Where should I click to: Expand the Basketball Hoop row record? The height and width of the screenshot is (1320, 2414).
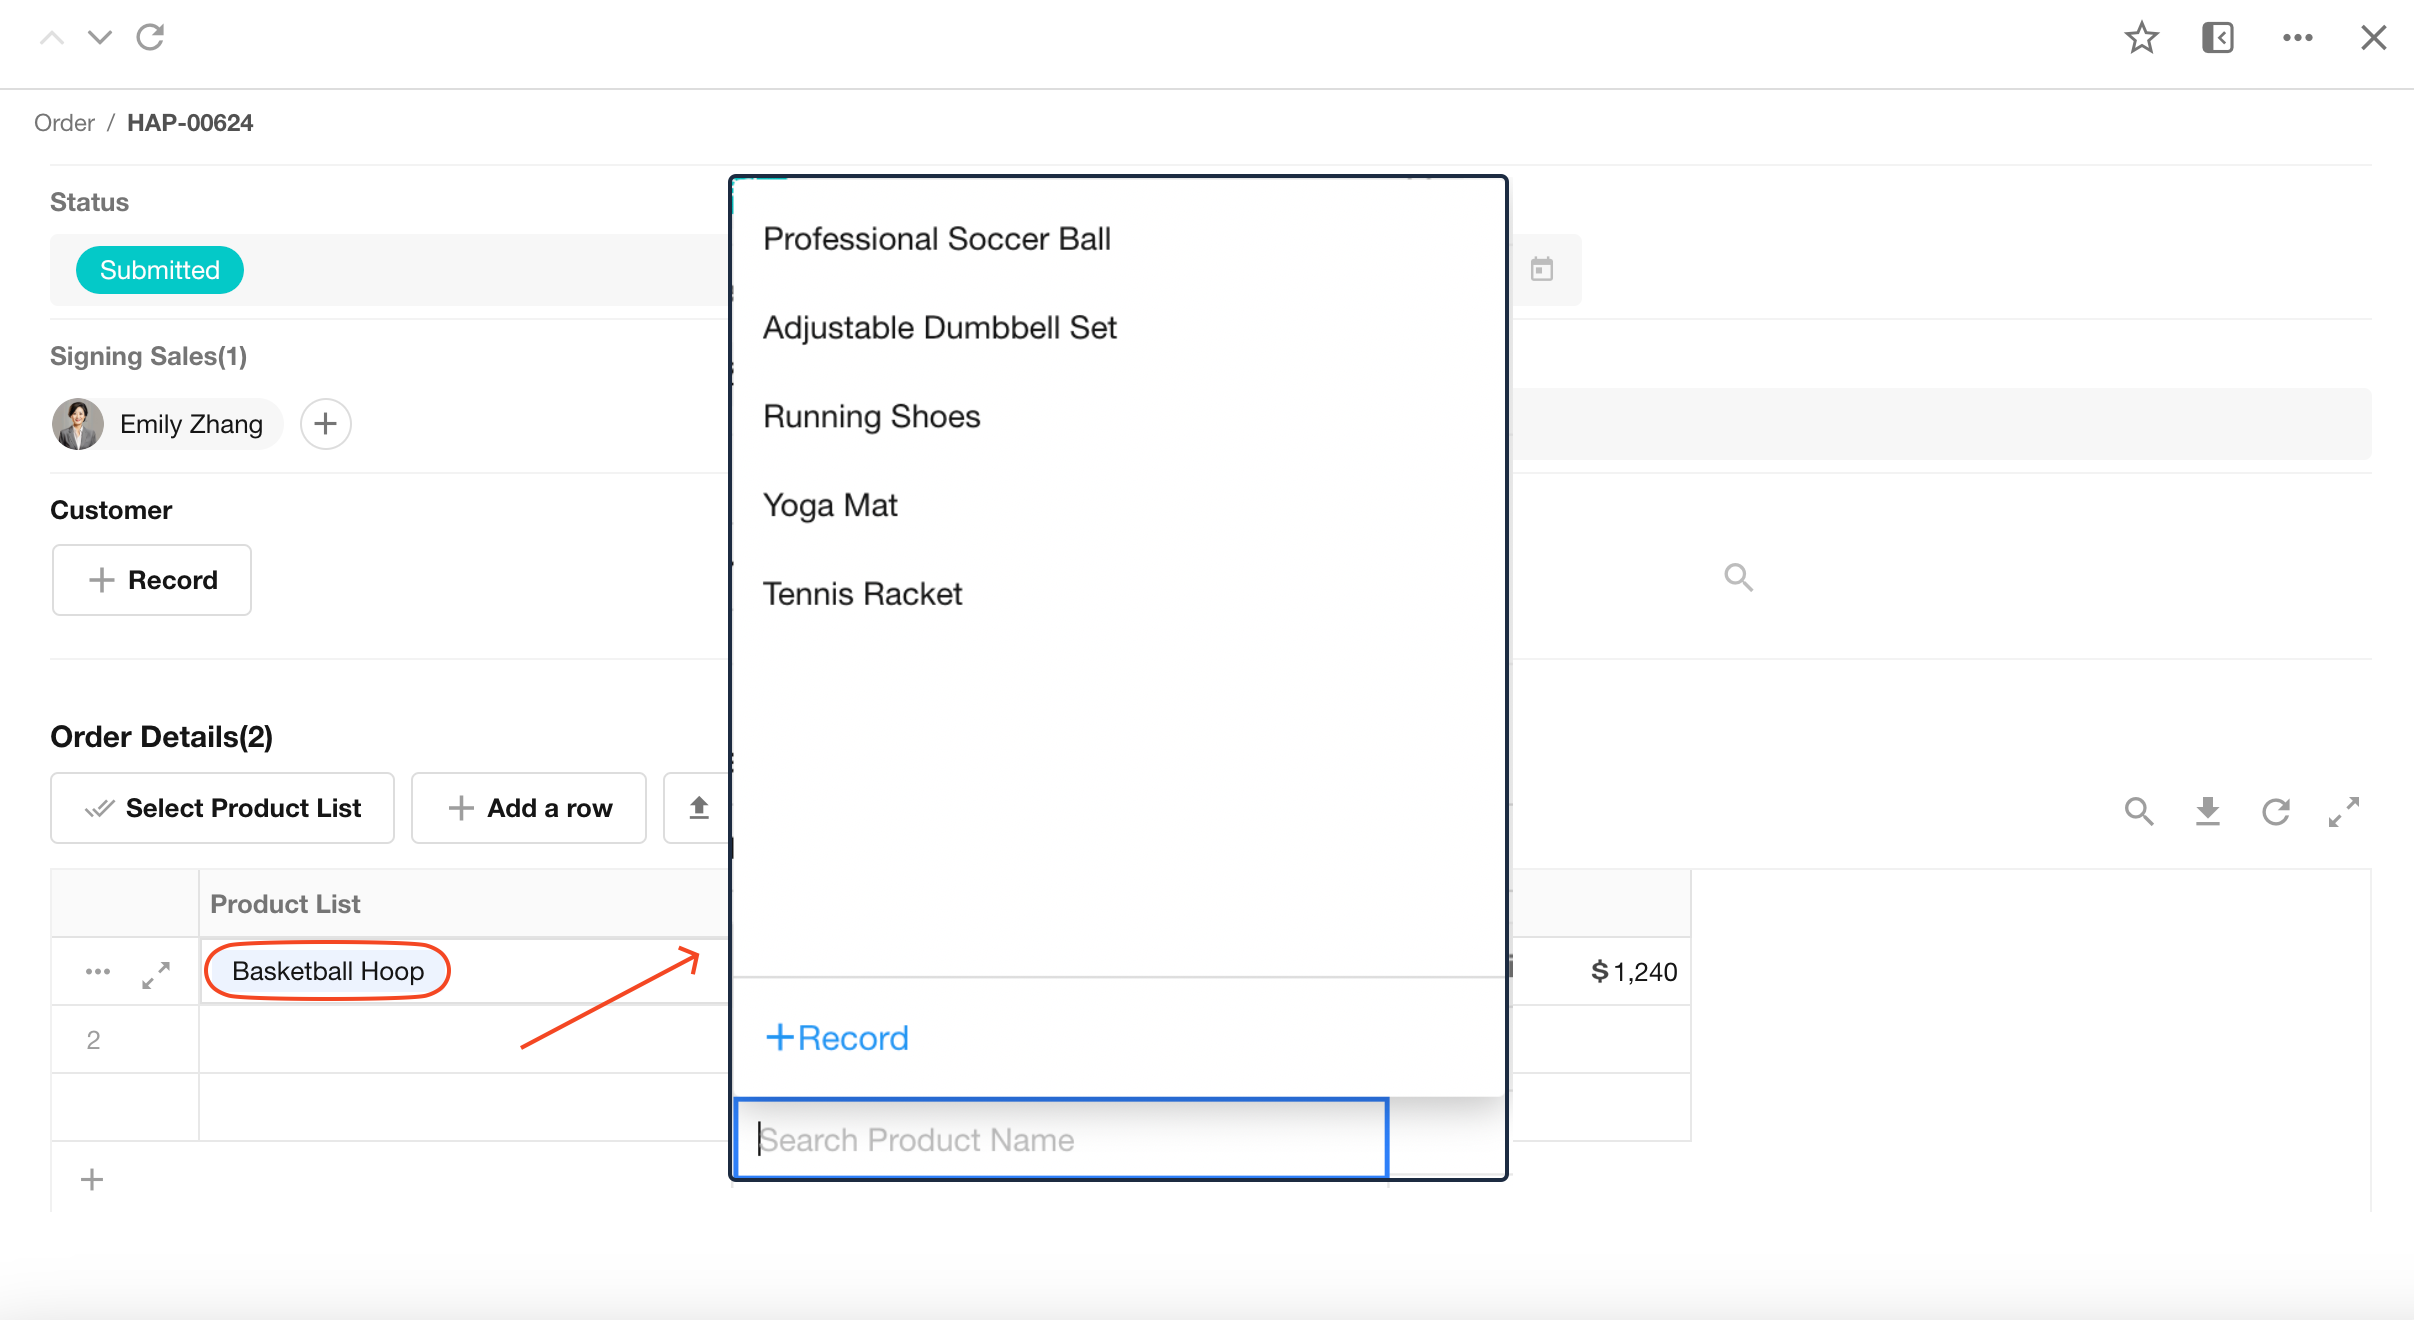155,973
